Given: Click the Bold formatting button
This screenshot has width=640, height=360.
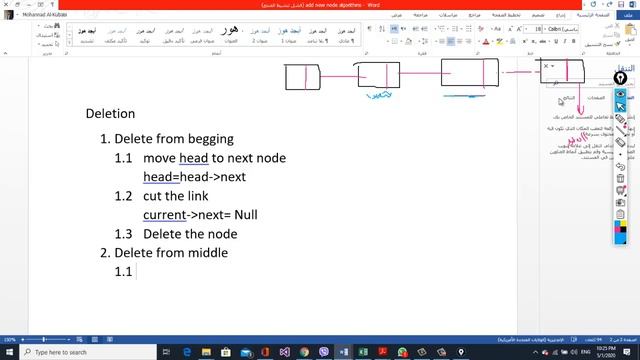Looking at the screenshot, I should click(x=573, y=41).
